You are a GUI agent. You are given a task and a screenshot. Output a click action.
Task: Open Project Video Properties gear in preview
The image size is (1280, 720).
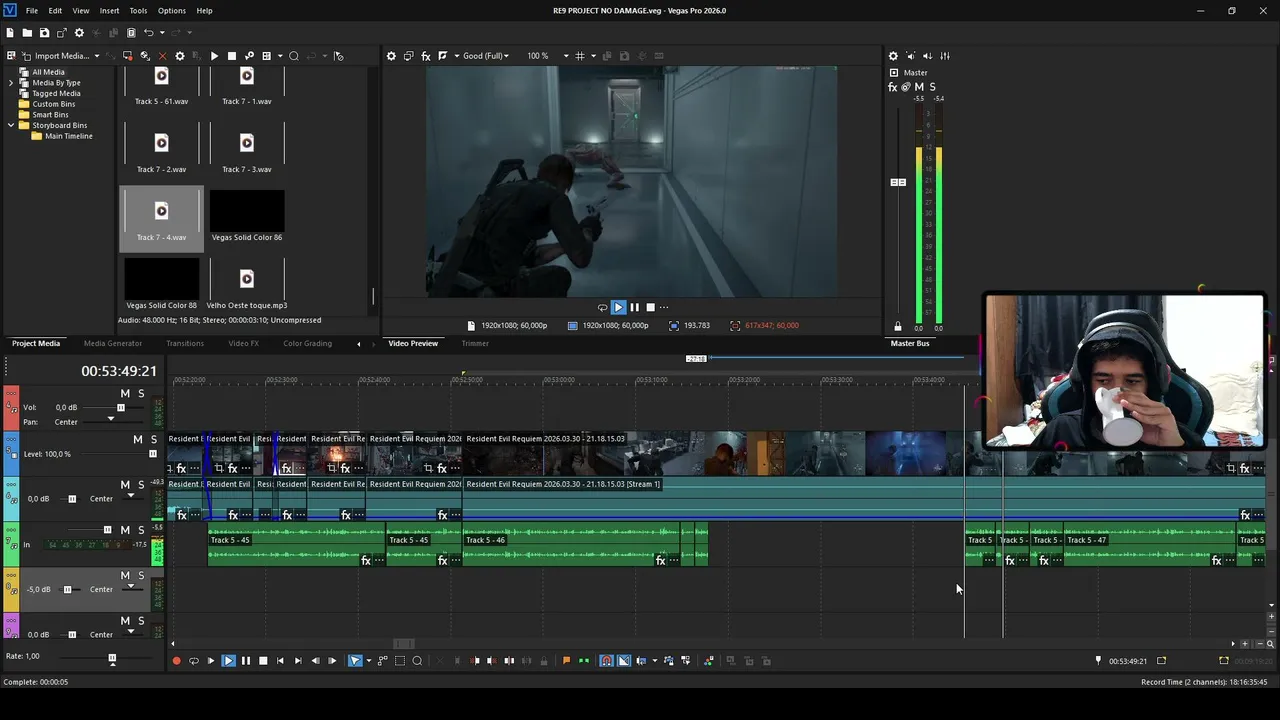tap(391, 56)
